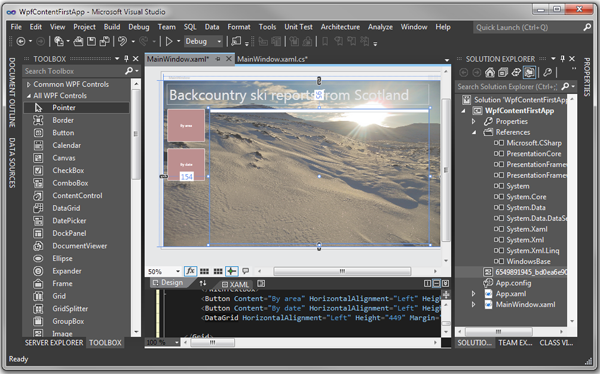Select the Pointer tool in Toolbox

pos(77,108)
